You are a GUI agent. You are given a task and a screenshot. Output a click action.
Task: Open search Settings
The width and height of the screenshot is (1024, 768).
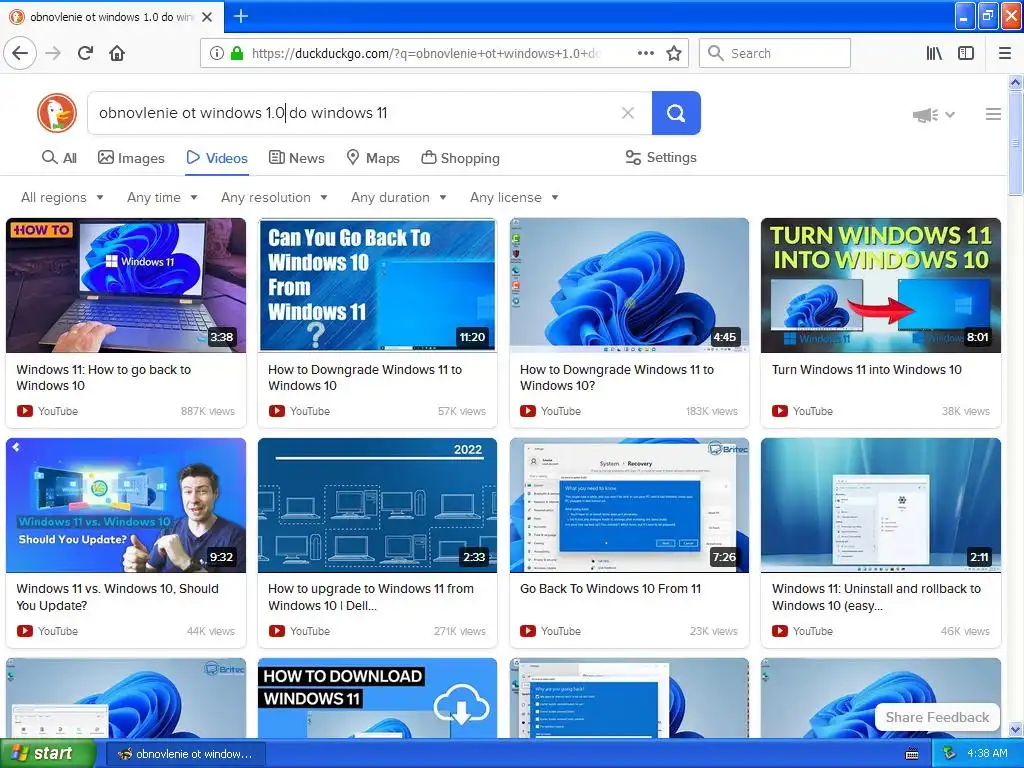(x=661, y=157)
